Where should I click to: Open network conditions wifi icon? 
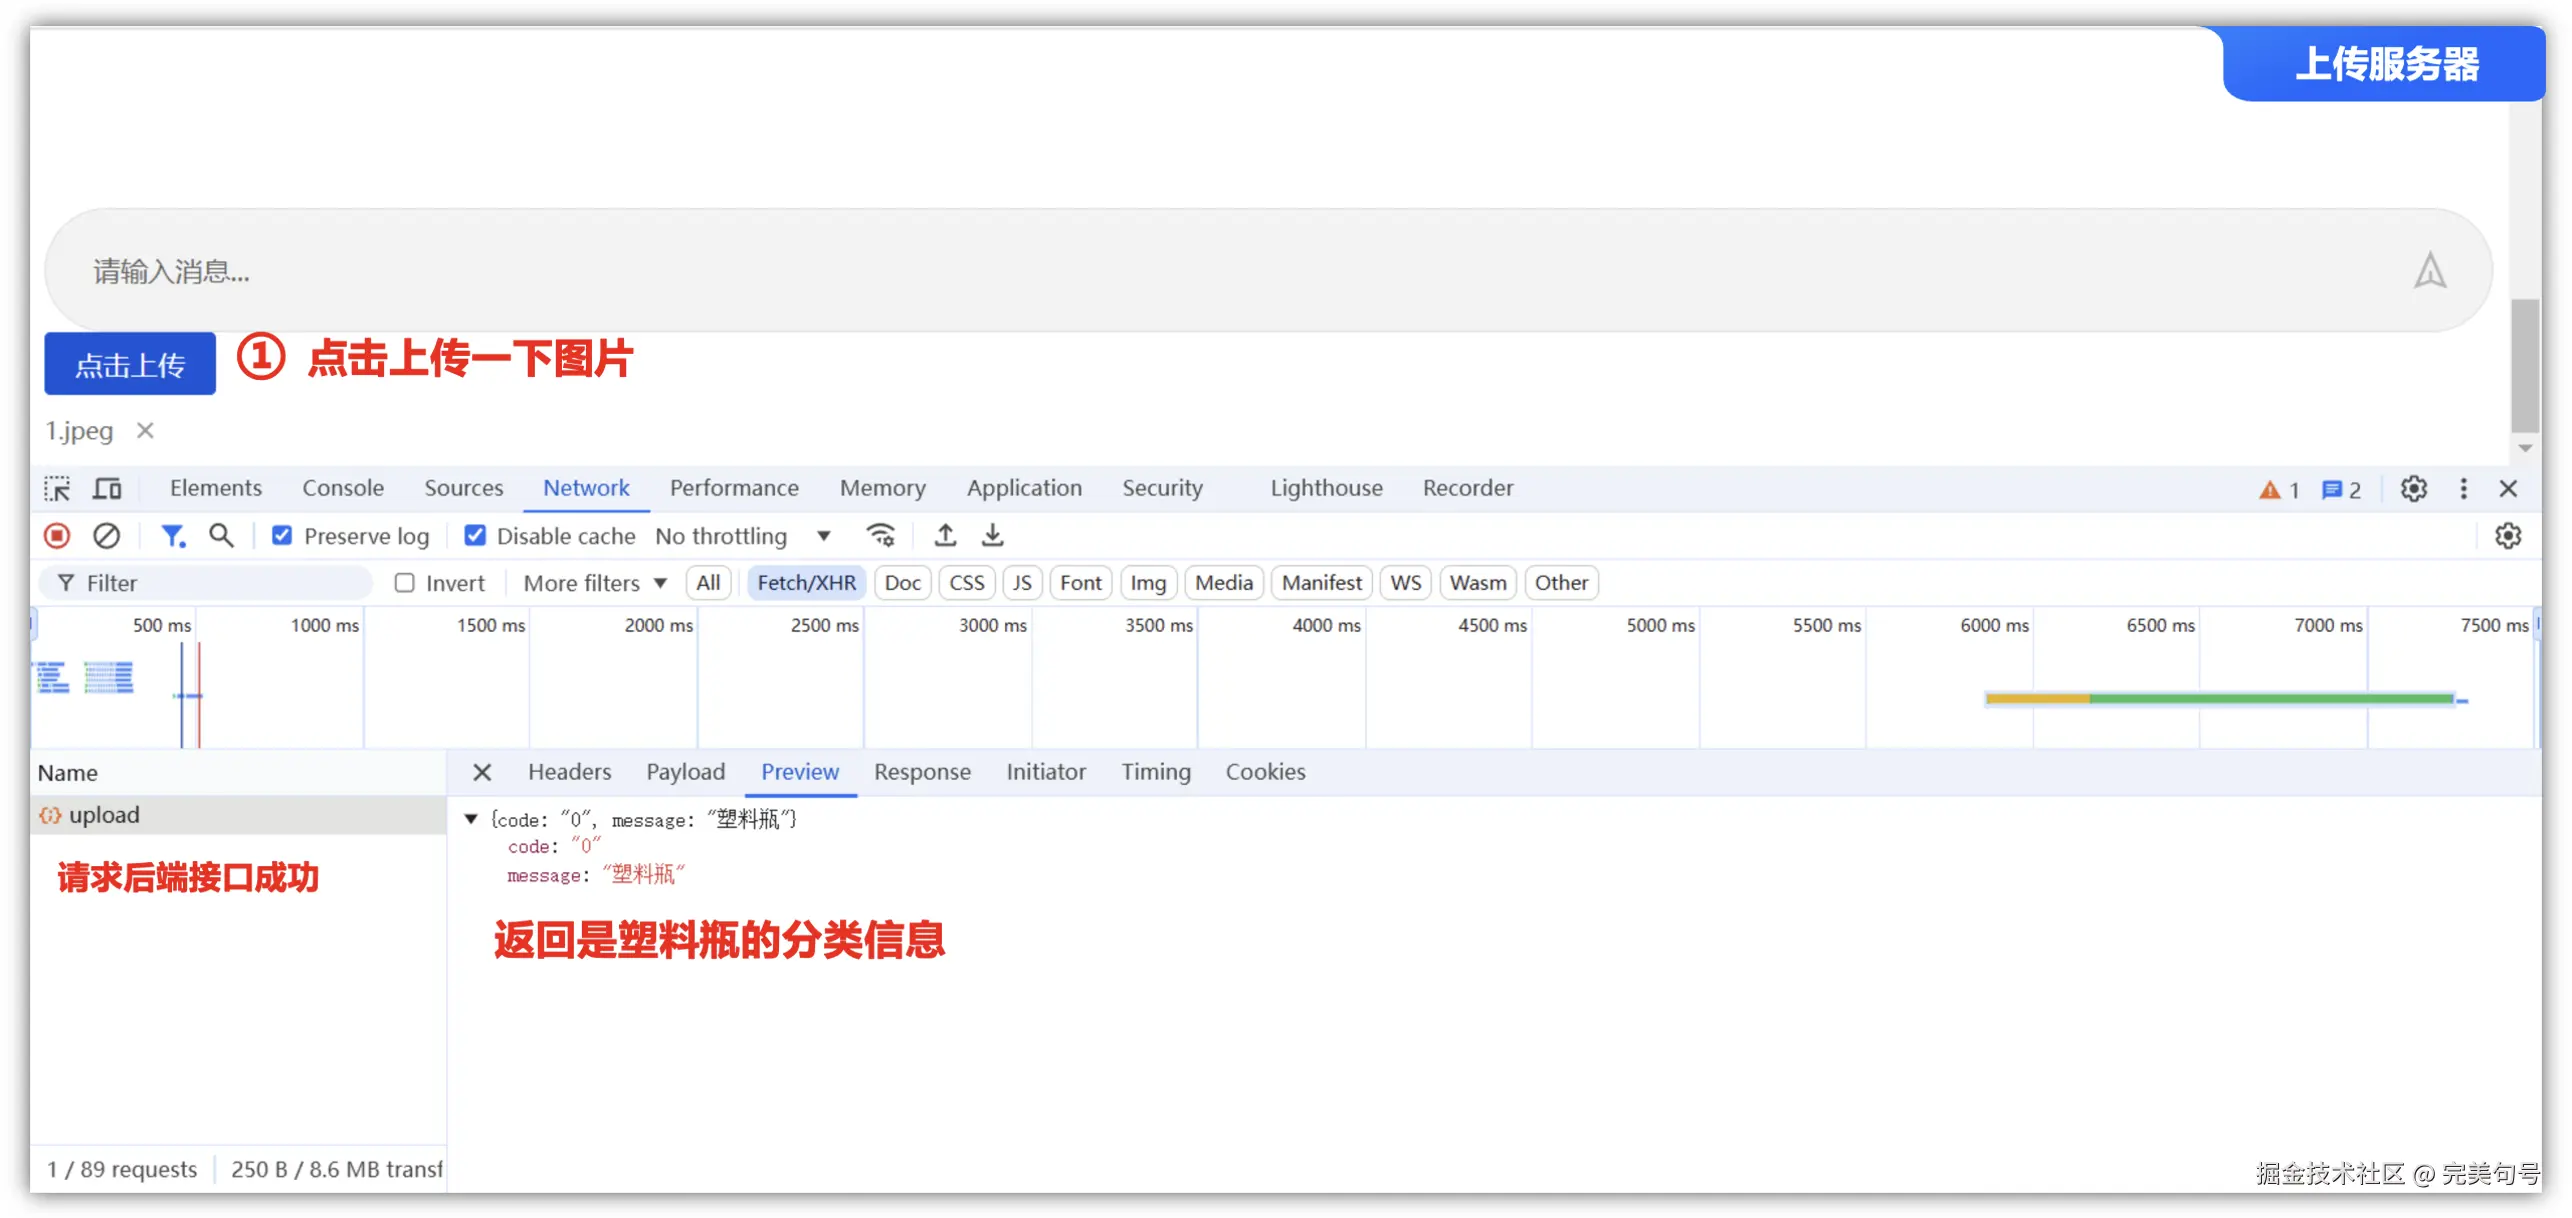881,536
